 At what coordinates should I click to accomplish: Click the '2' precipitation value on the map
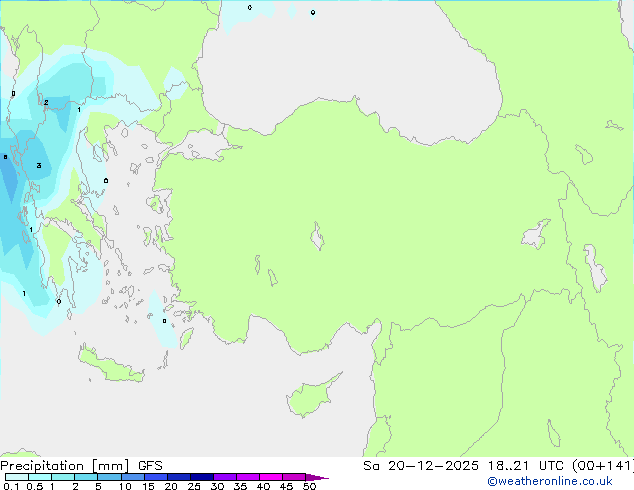coord(46,102)
